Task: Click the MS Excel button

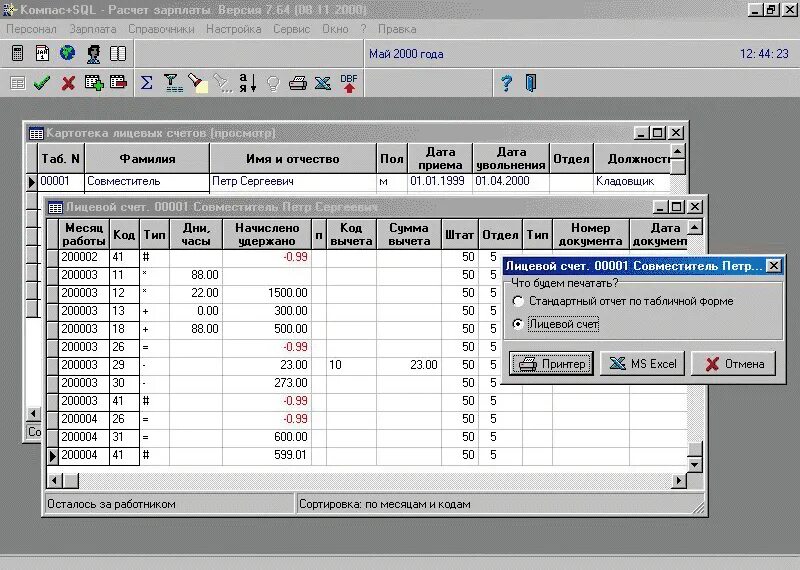Action: [642, 364]
